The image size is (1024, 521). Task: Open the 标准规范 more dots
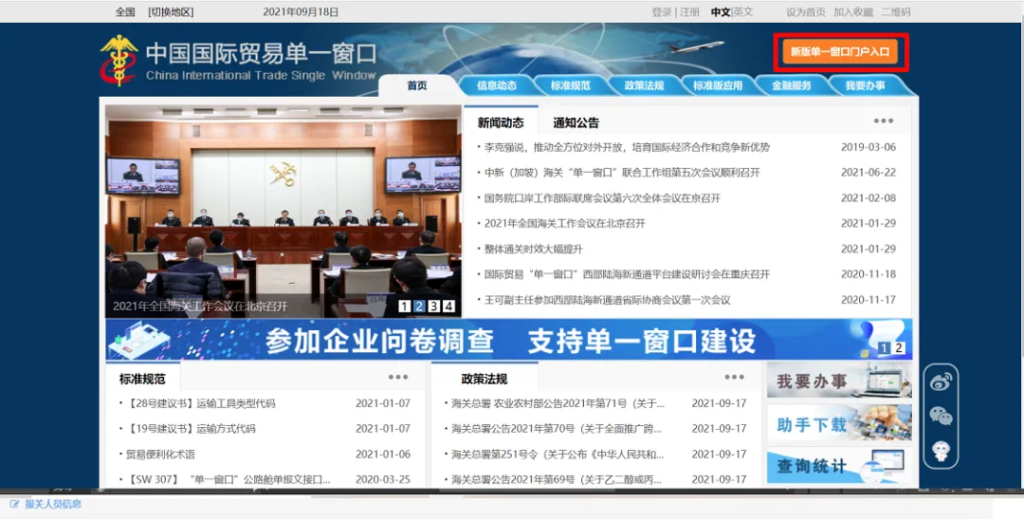point(398,377)
